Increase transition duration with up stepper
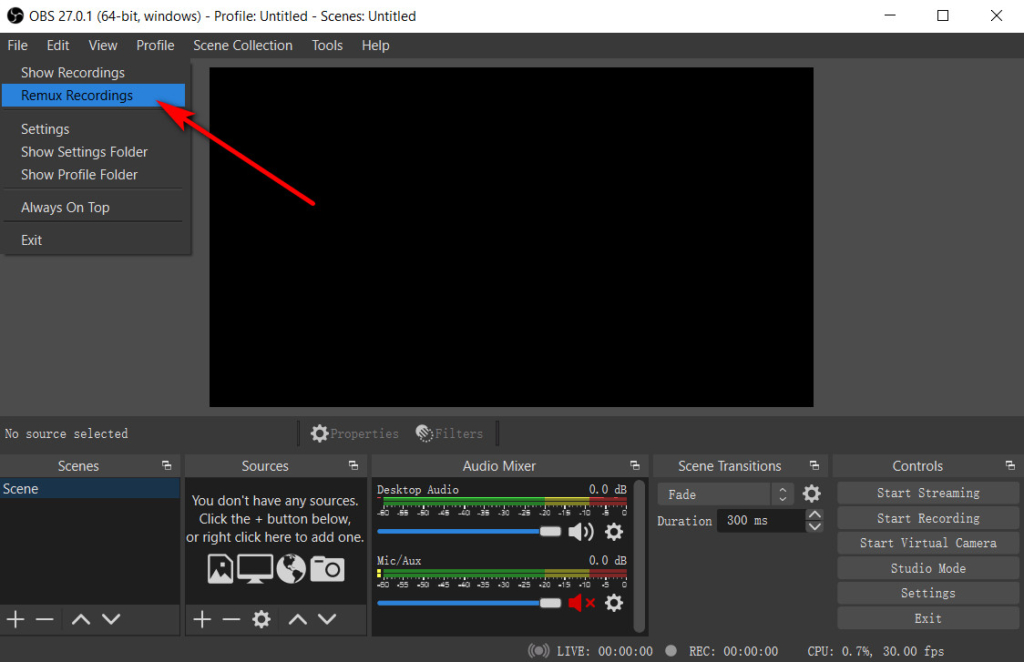 point(815,514)
